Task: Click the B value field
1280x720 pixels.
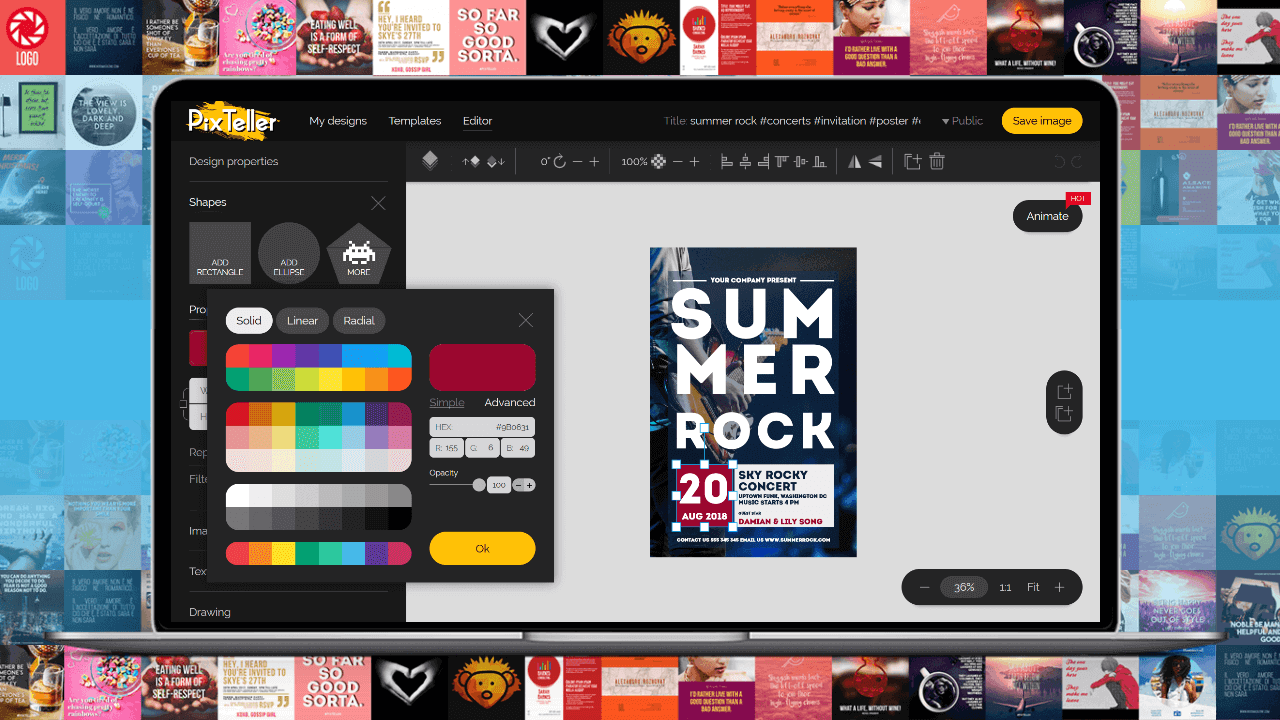Action: coord(518,448)
